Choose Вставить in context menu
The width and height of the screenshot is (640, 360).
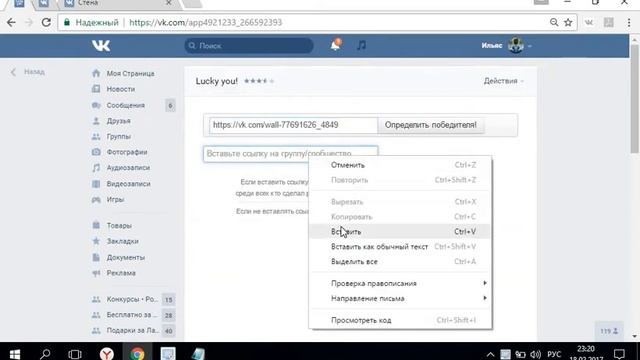coord(400,231)
